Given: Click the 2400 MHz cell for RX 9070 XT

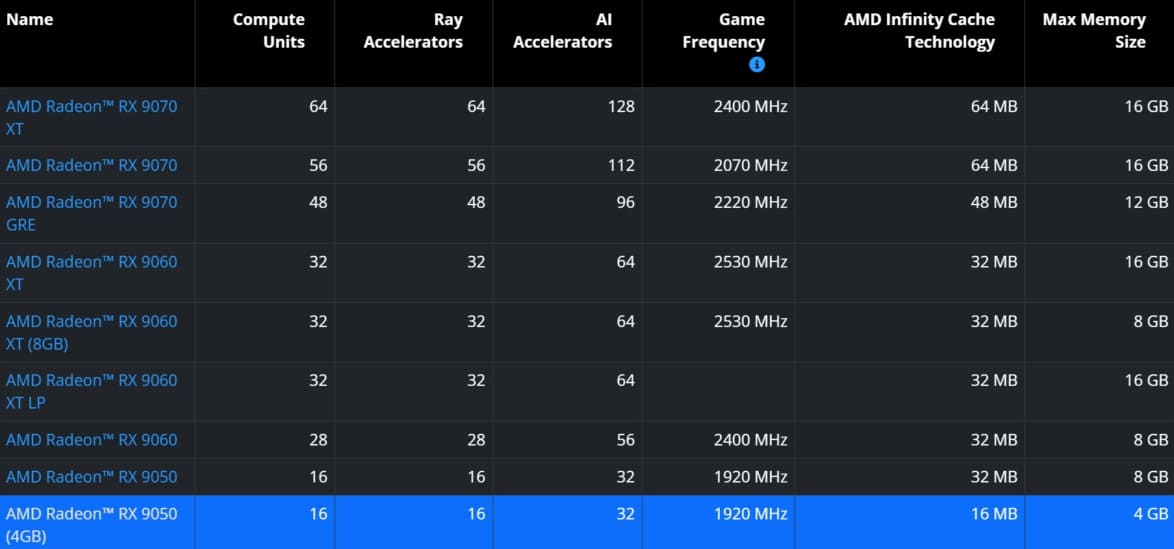Looking at the screenshot, I should pyautogui.click(x=751, y=106).
